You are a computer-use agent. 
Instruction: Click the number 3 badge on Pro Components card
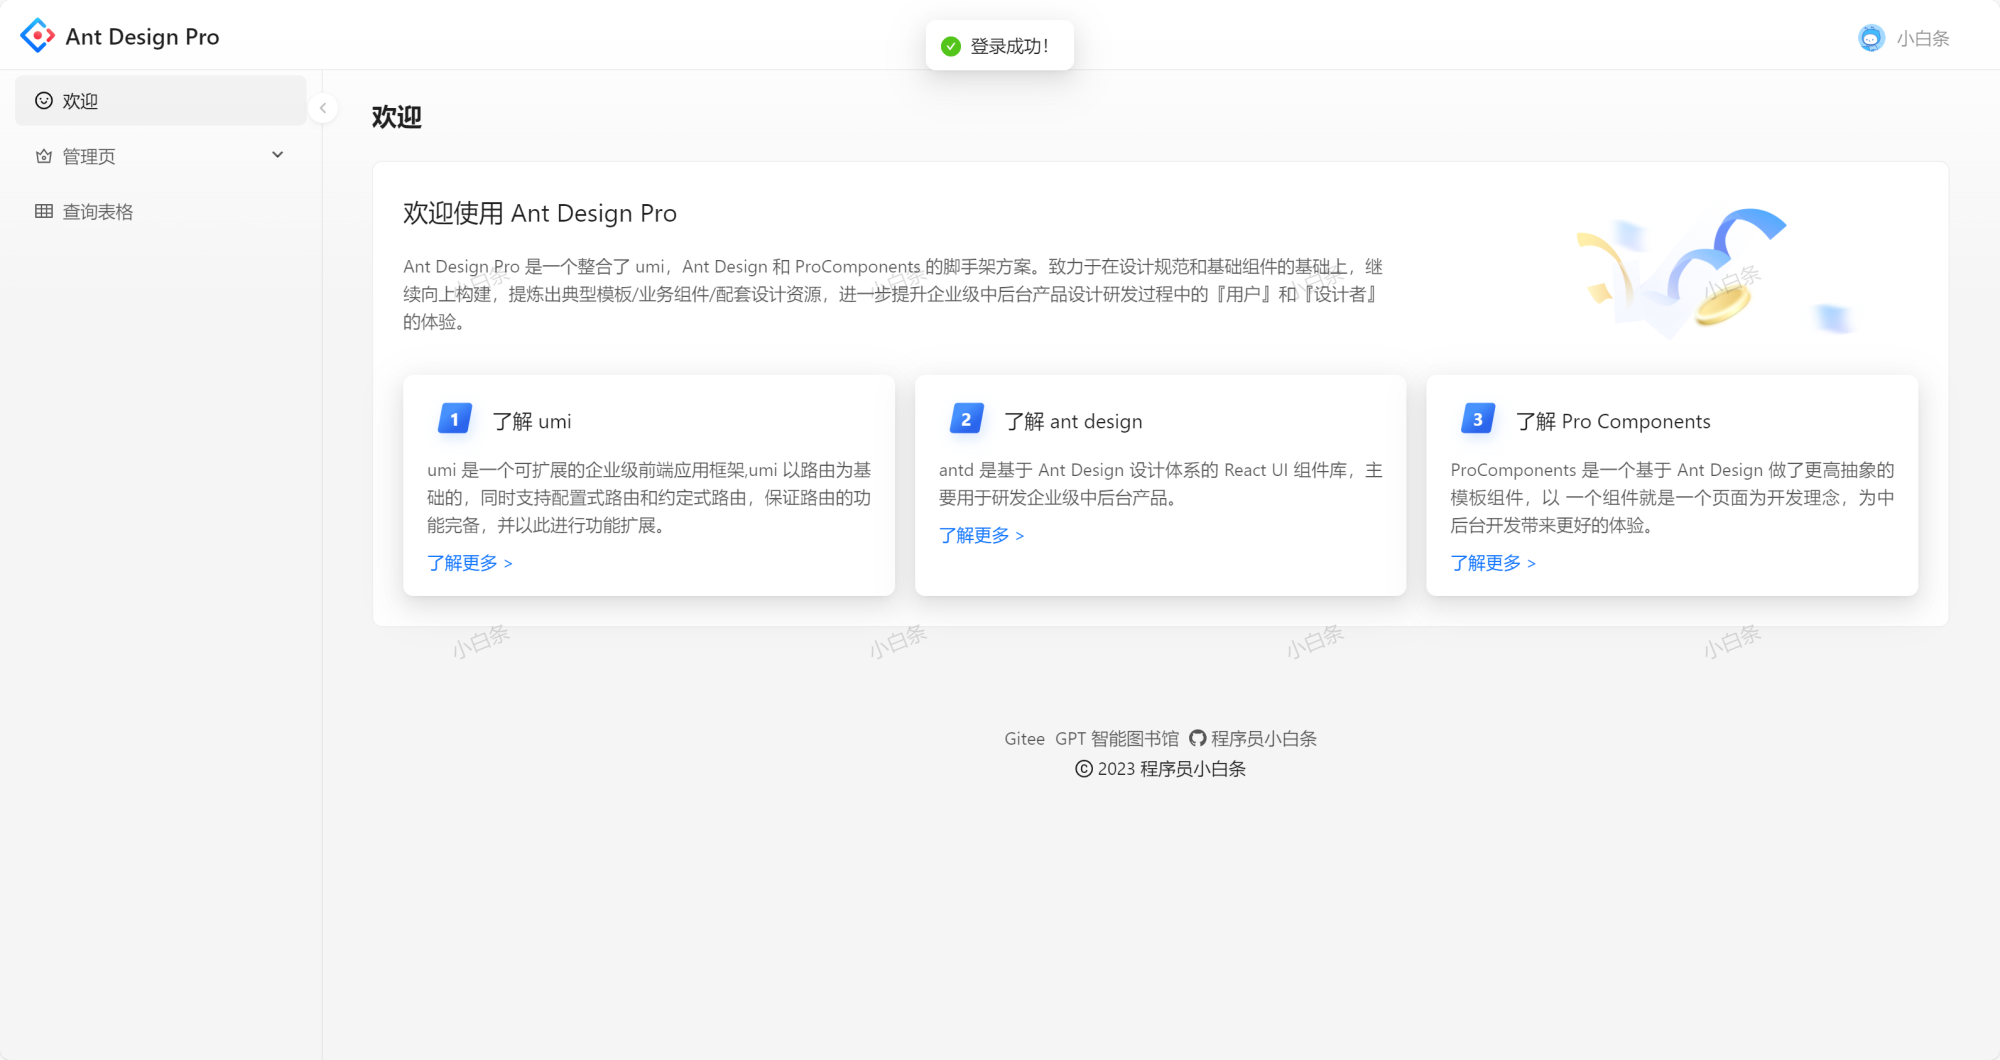click(x=1478, y=419)
